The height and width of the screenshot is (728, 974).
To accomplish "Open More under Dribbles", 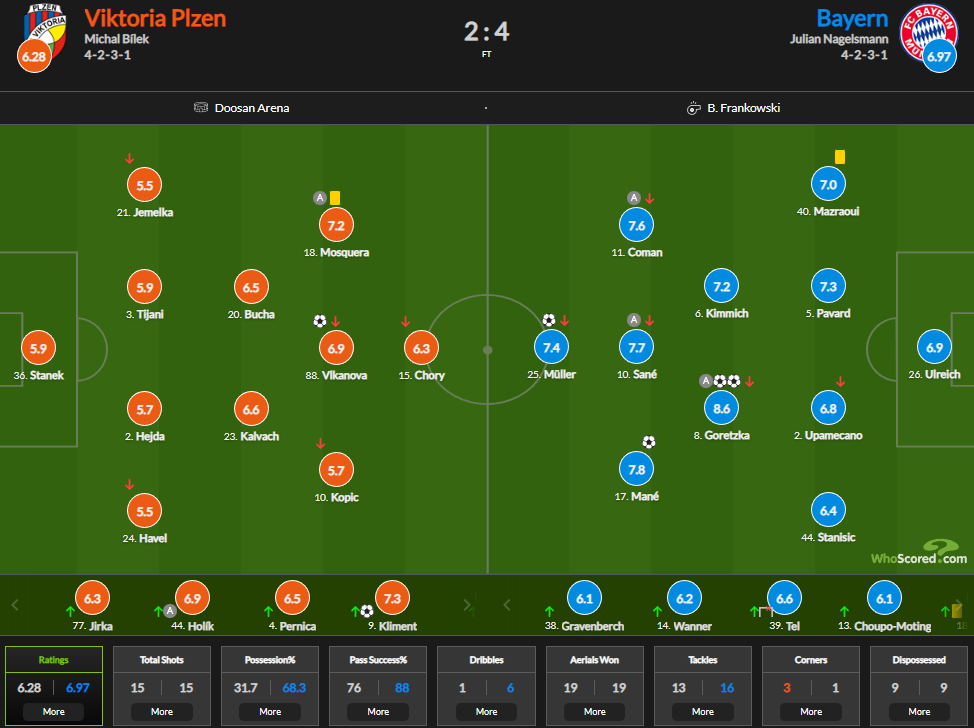I will point(486,711).
